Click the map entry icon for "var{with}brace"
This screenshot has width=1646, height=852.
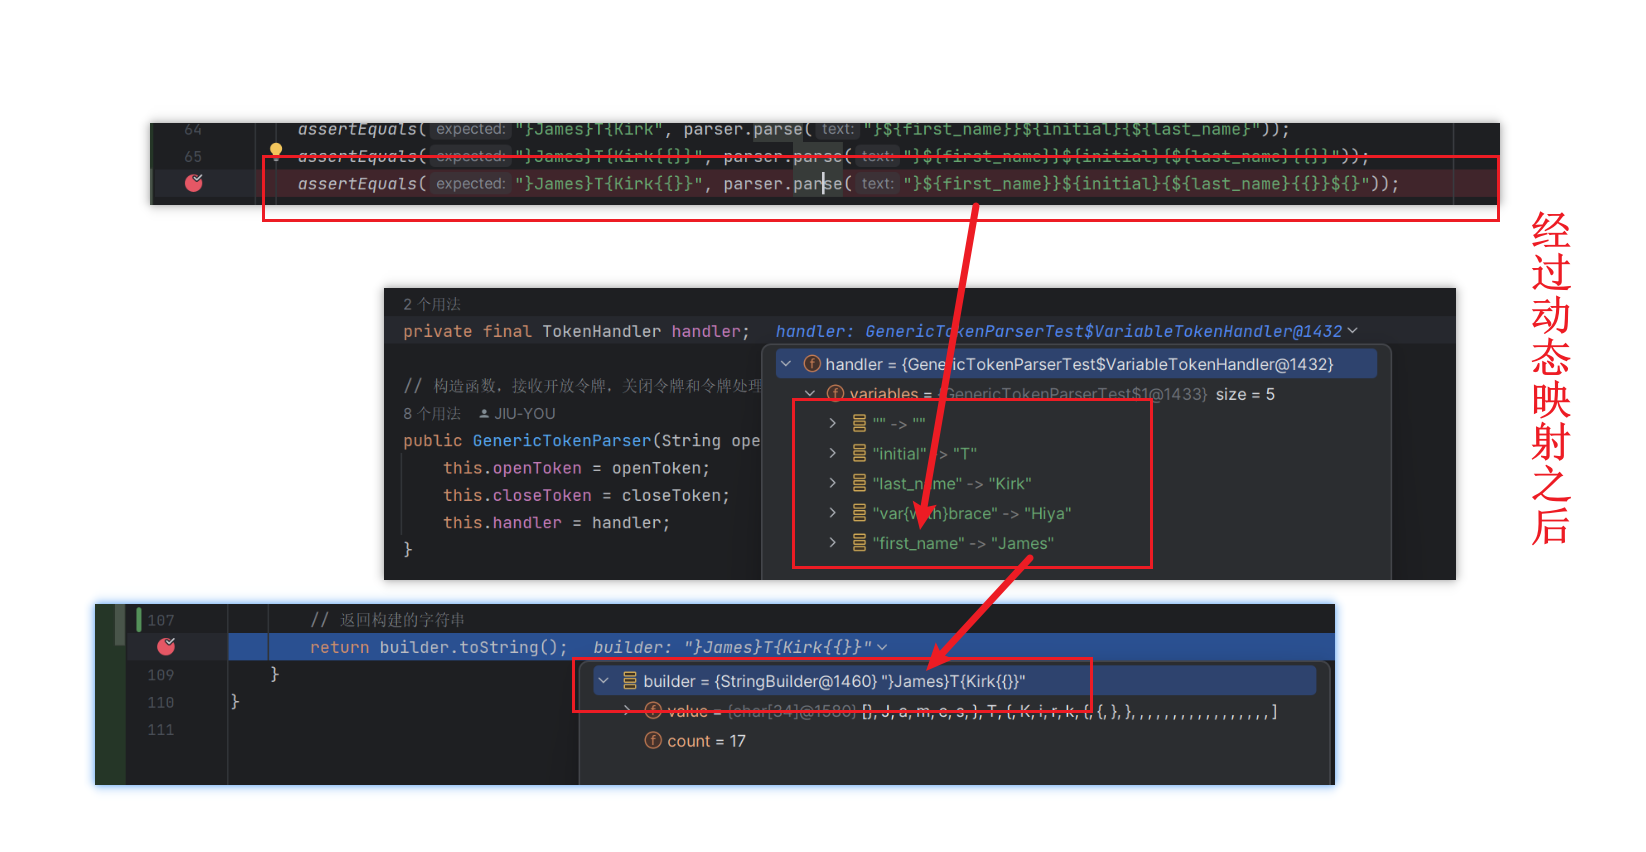tap(859, 513)
